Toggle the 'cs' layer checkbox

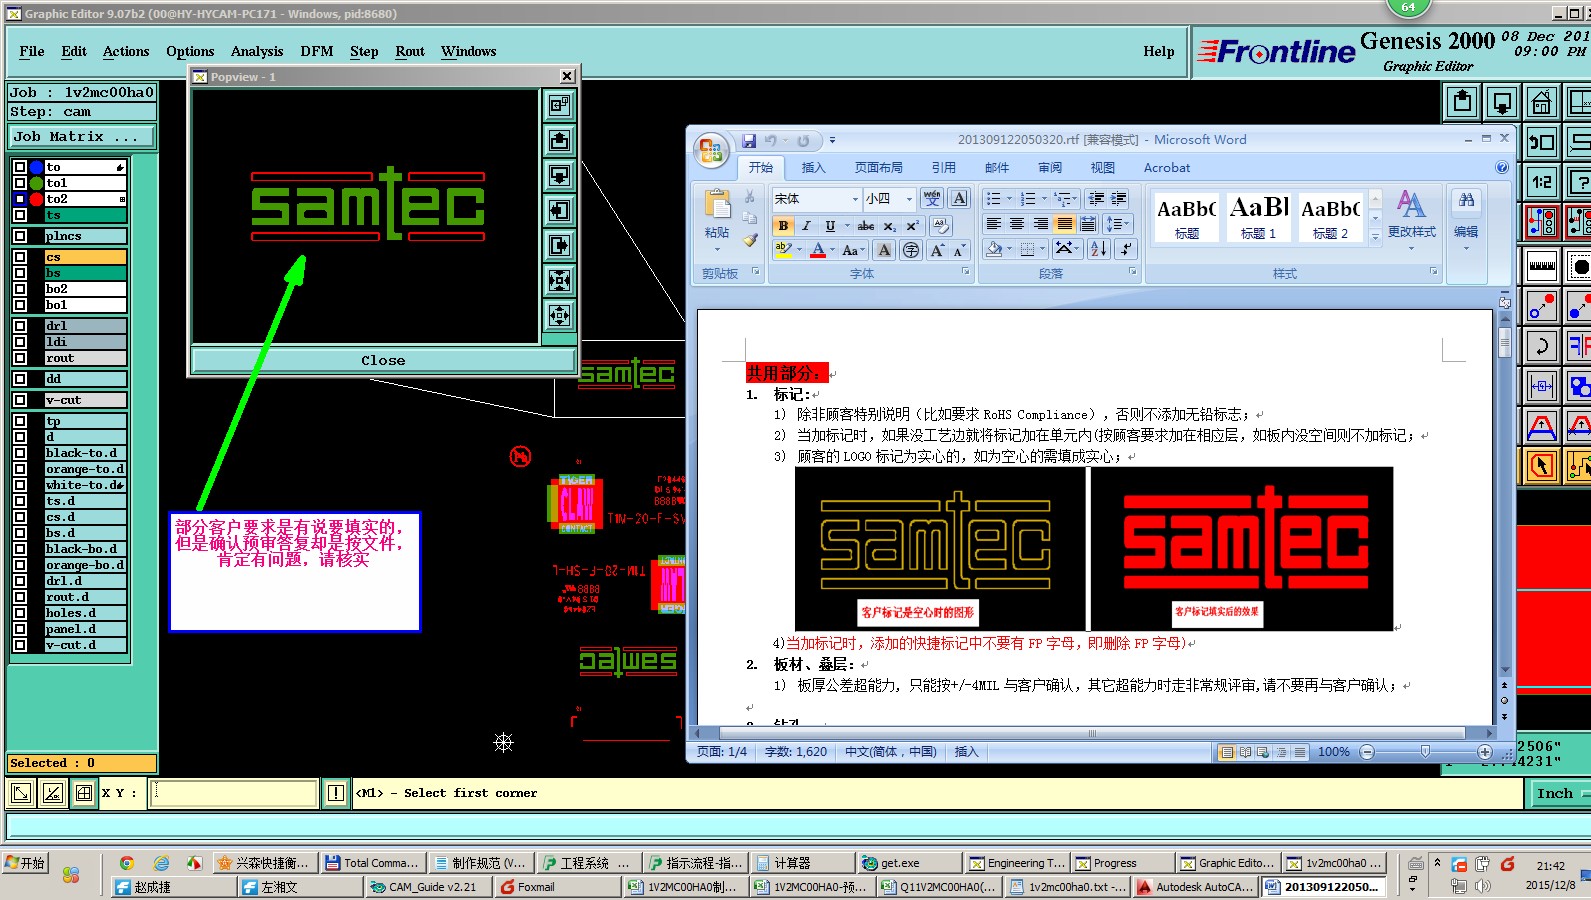[19, 257]
